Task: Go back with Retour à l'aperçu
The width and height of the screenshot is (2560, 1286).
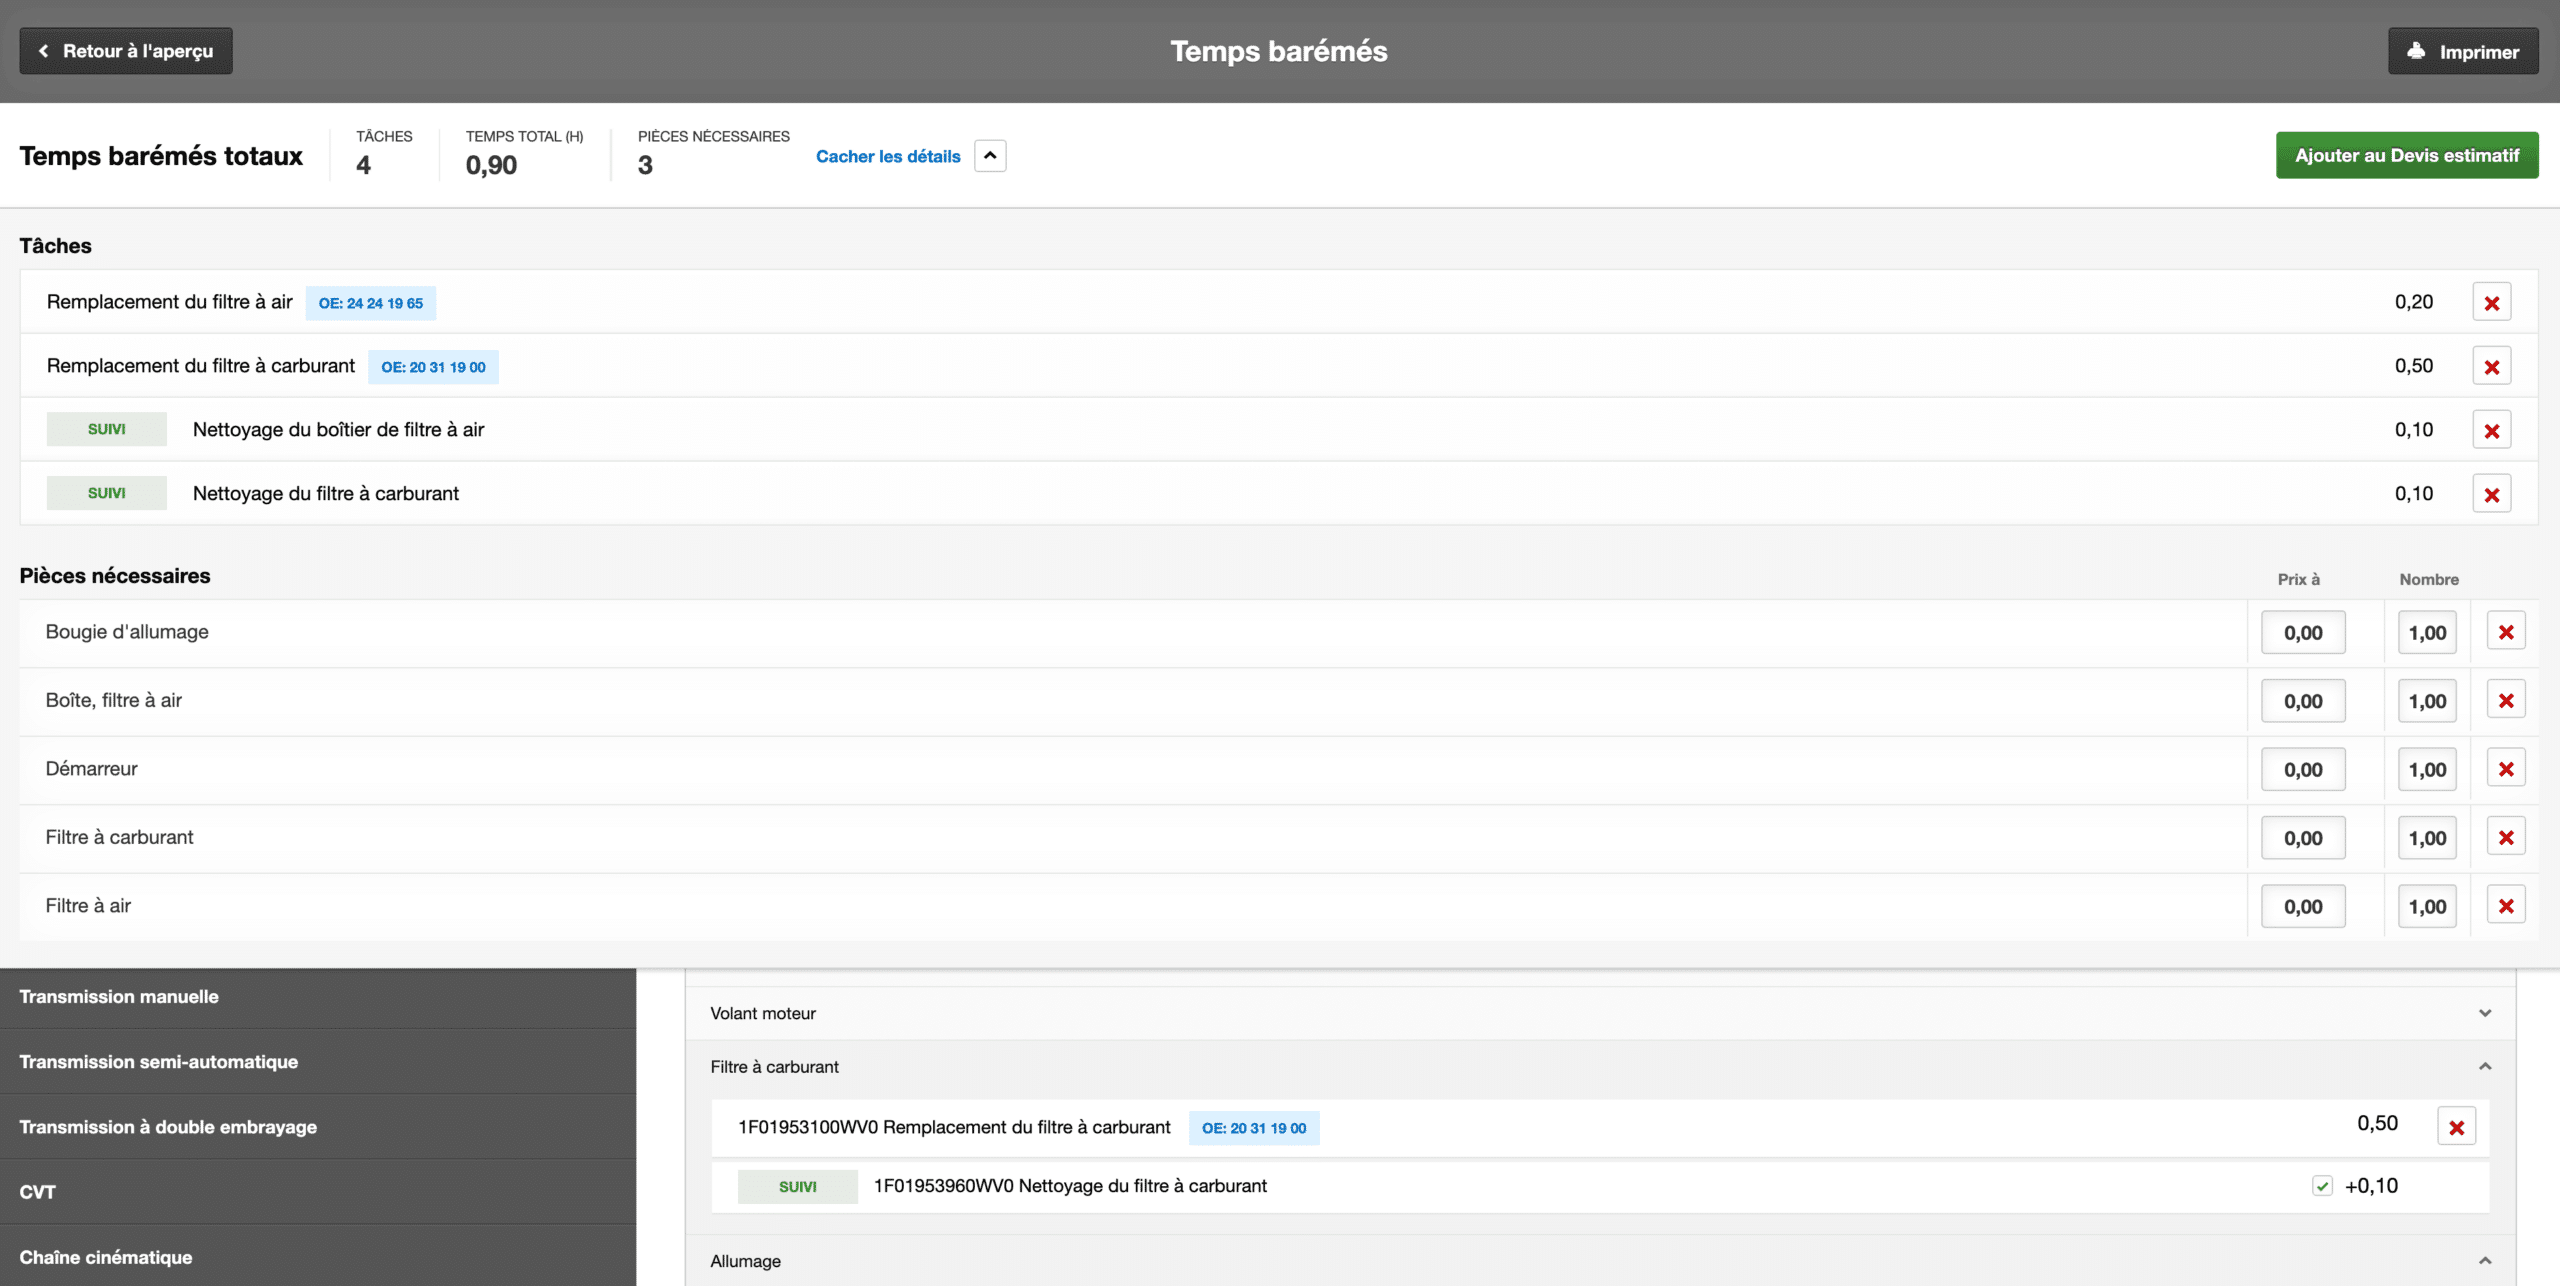Action: point(126,51)
